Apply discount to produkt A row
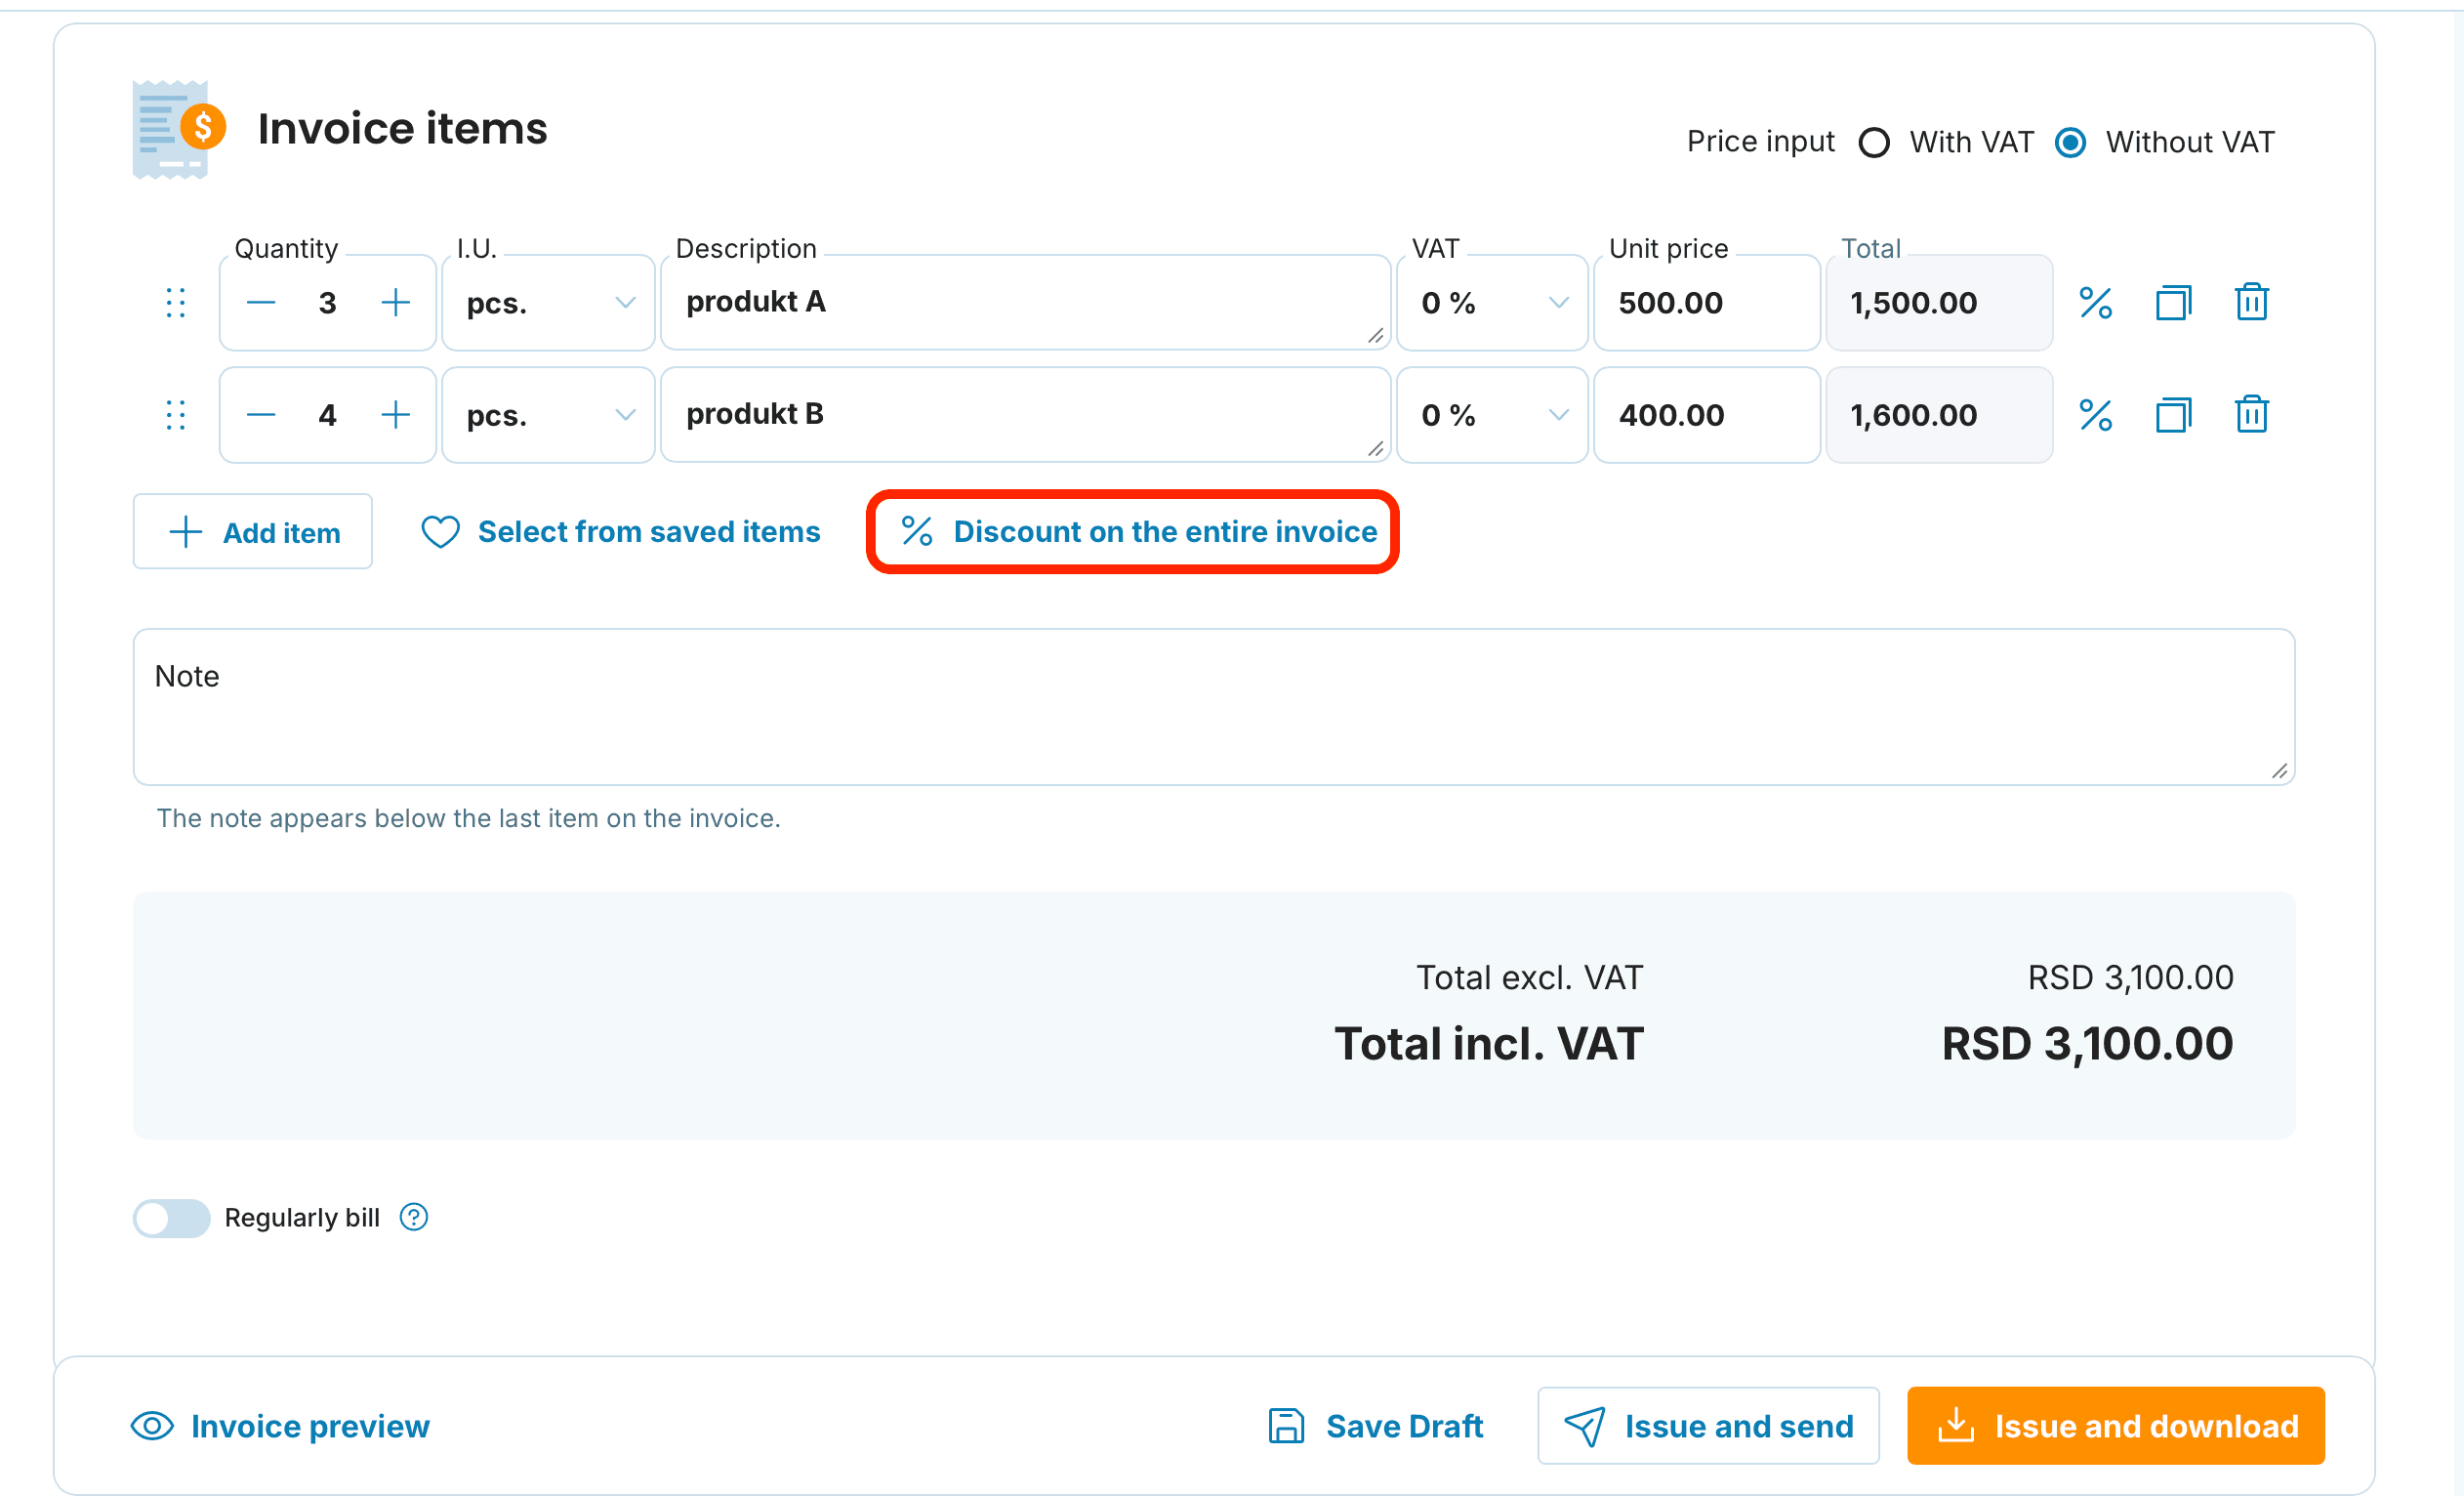2464x1496 pixels. pos(2095,303)
